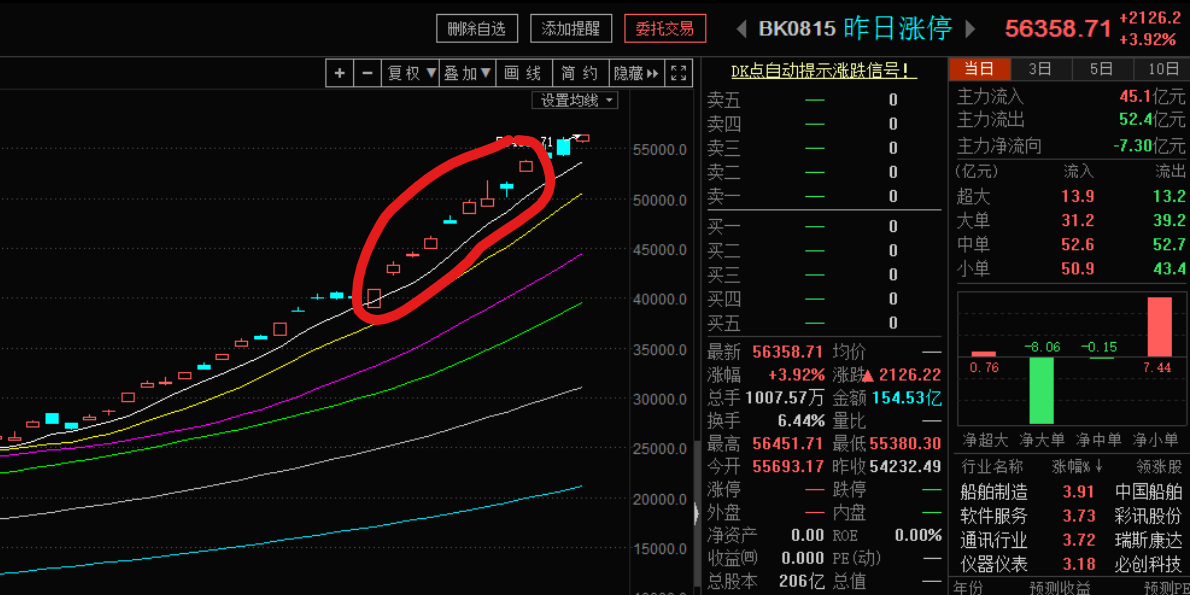Go to previous stock with left arrow

[x=741, y=28]
